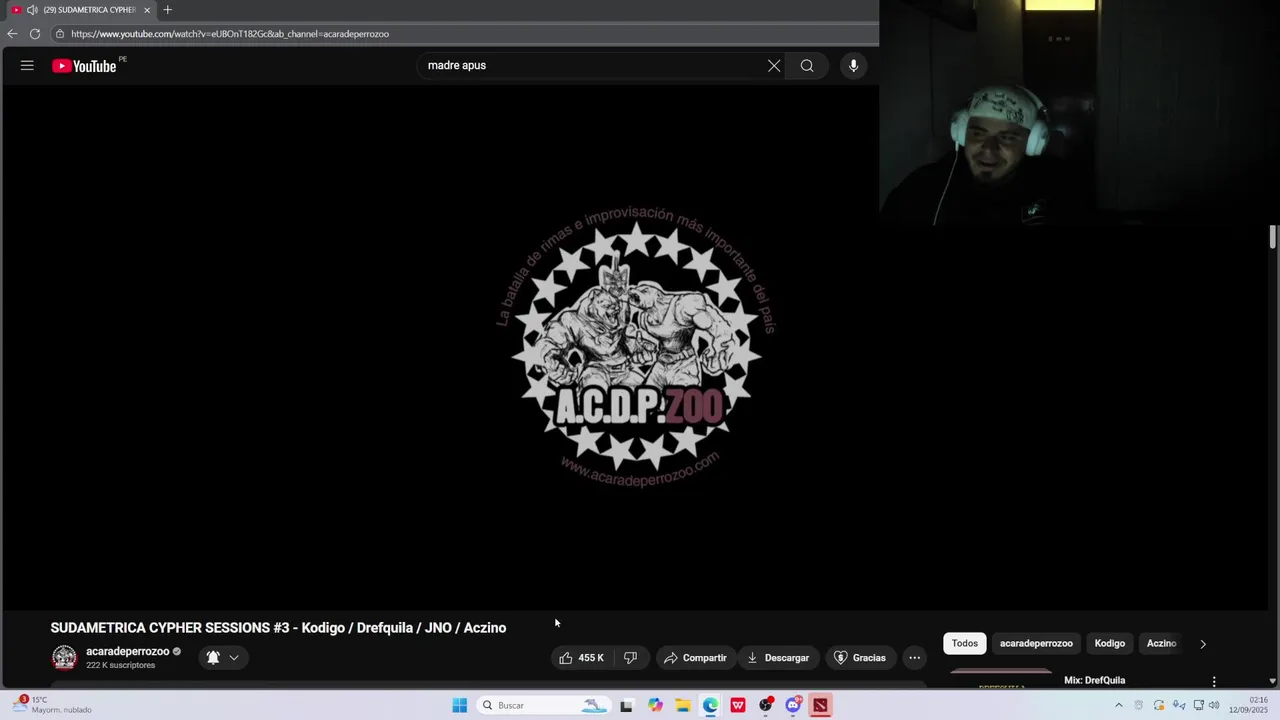Show hidden system tray icons
This screenshot has width=1280, height=720.
tap(1119, 706)
